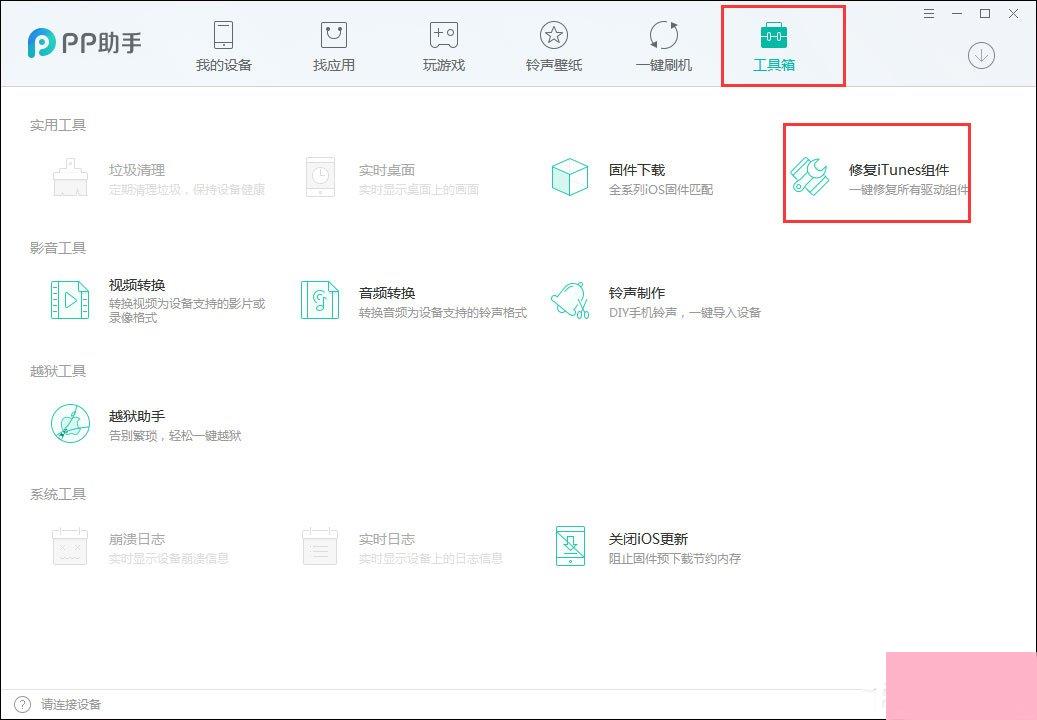Click the 影音工具 section heading

coord(58,248)
